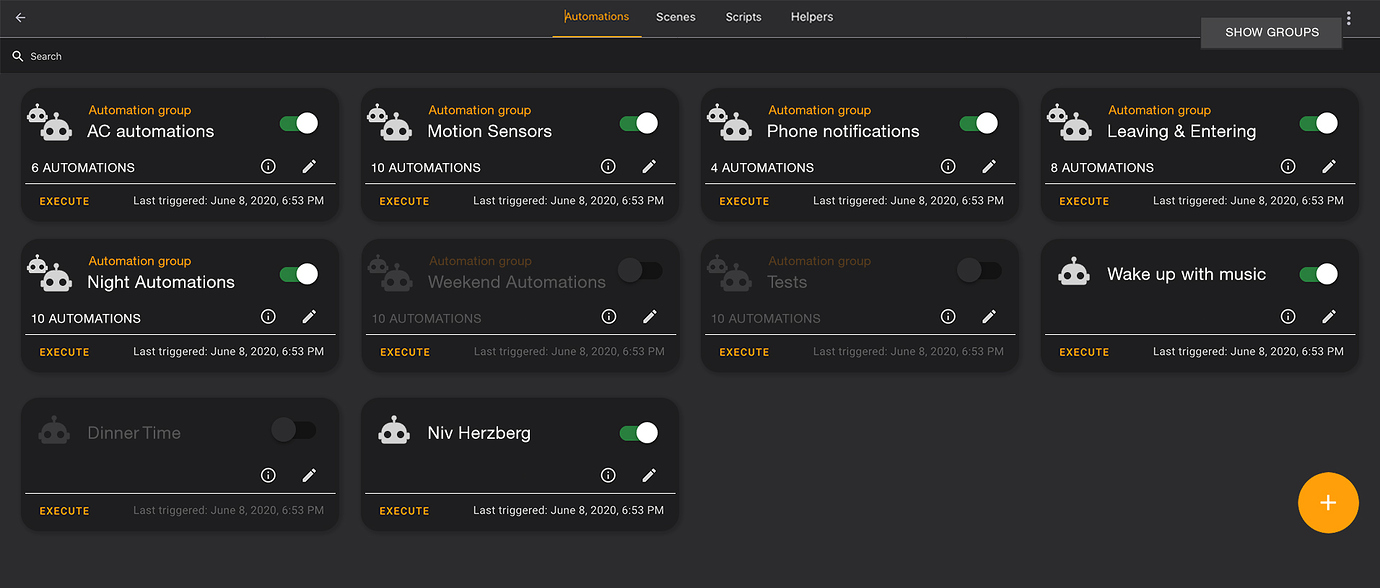Viewport: 1380px width, 588px height.
Task: Execute Leaving & Entering group
Action: 1085,201
